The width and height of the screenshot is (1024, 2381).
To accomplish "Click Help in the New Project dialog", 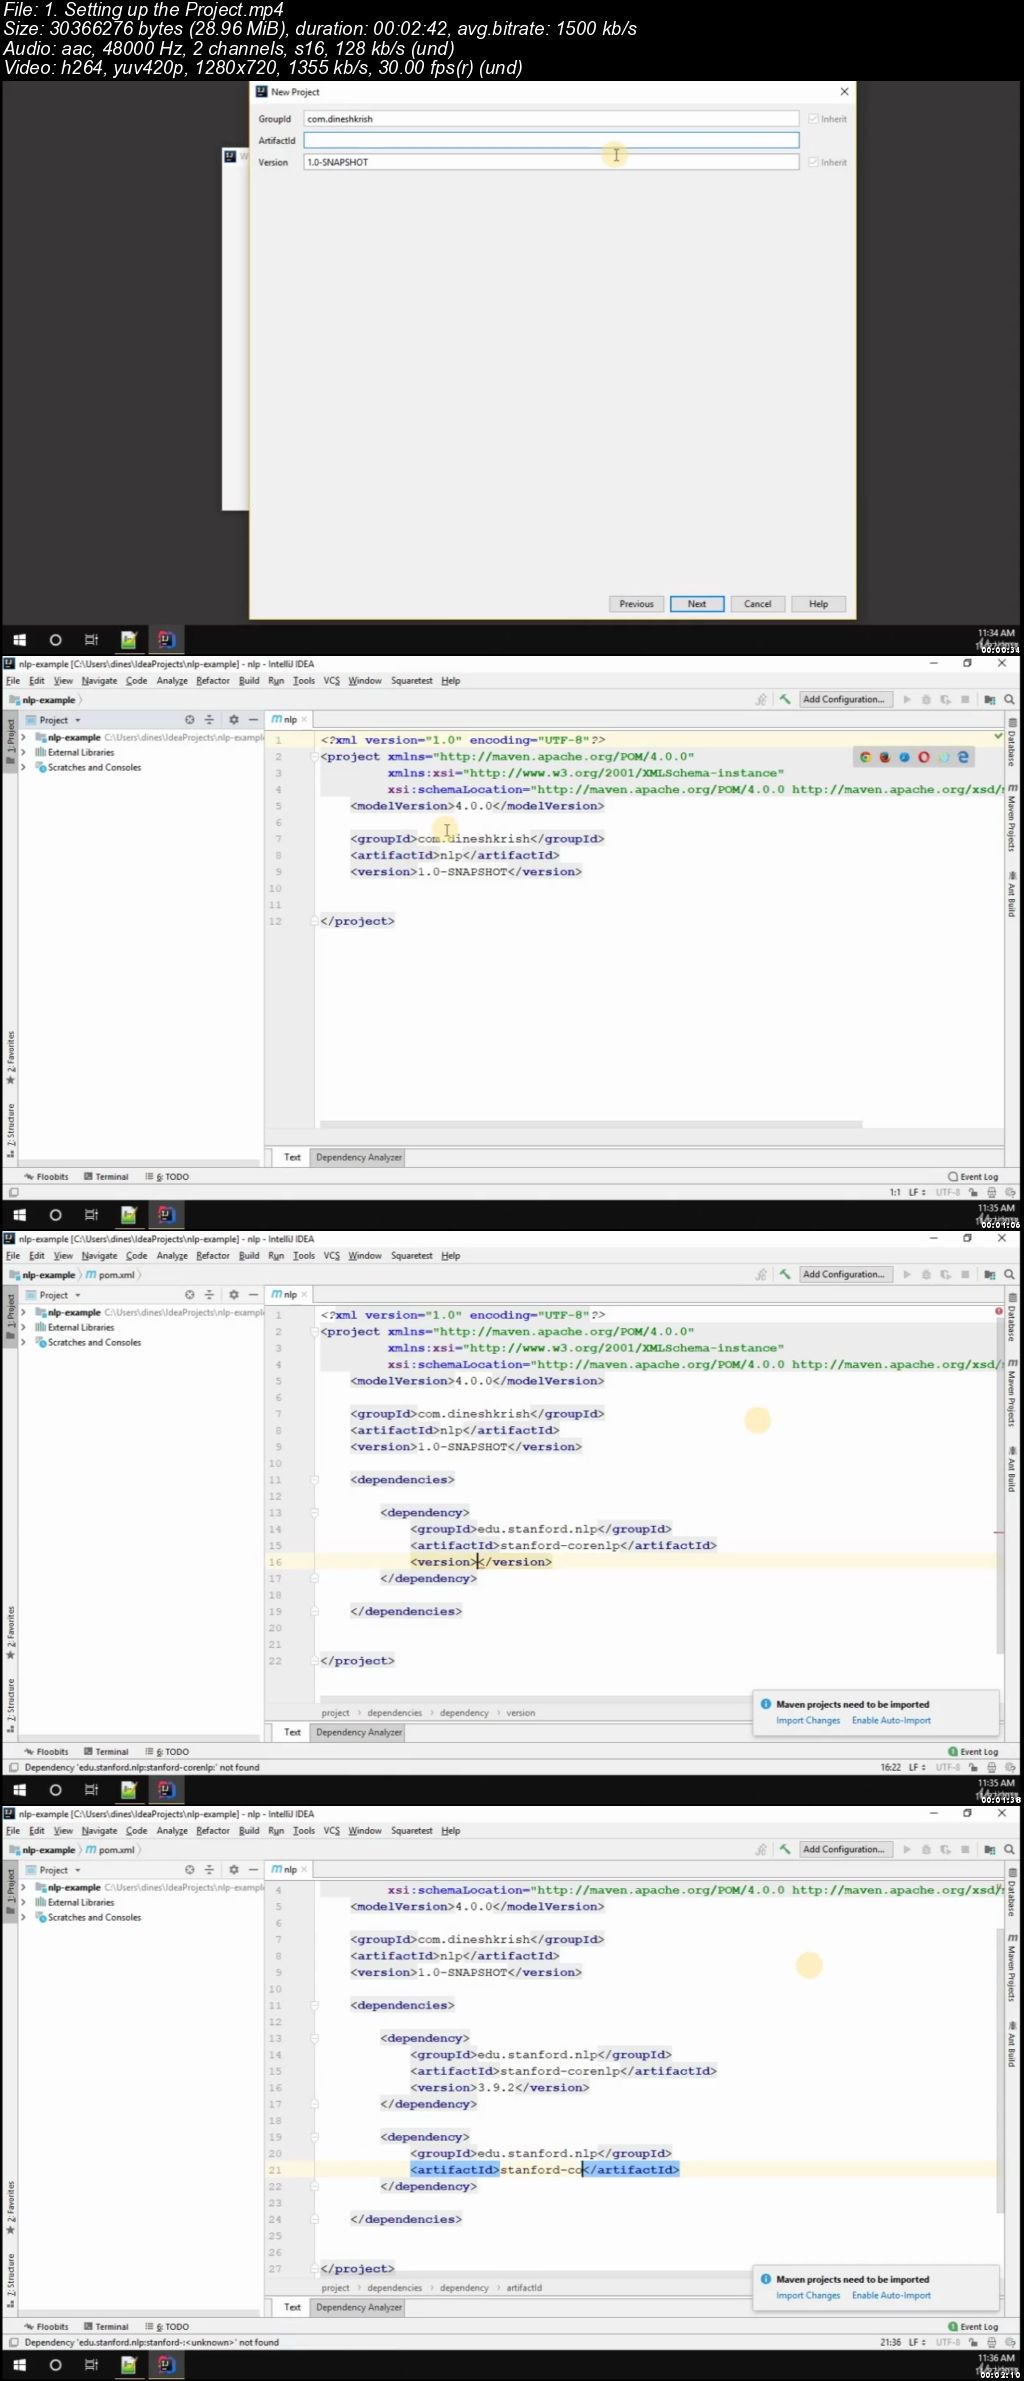I will [818, 604].
